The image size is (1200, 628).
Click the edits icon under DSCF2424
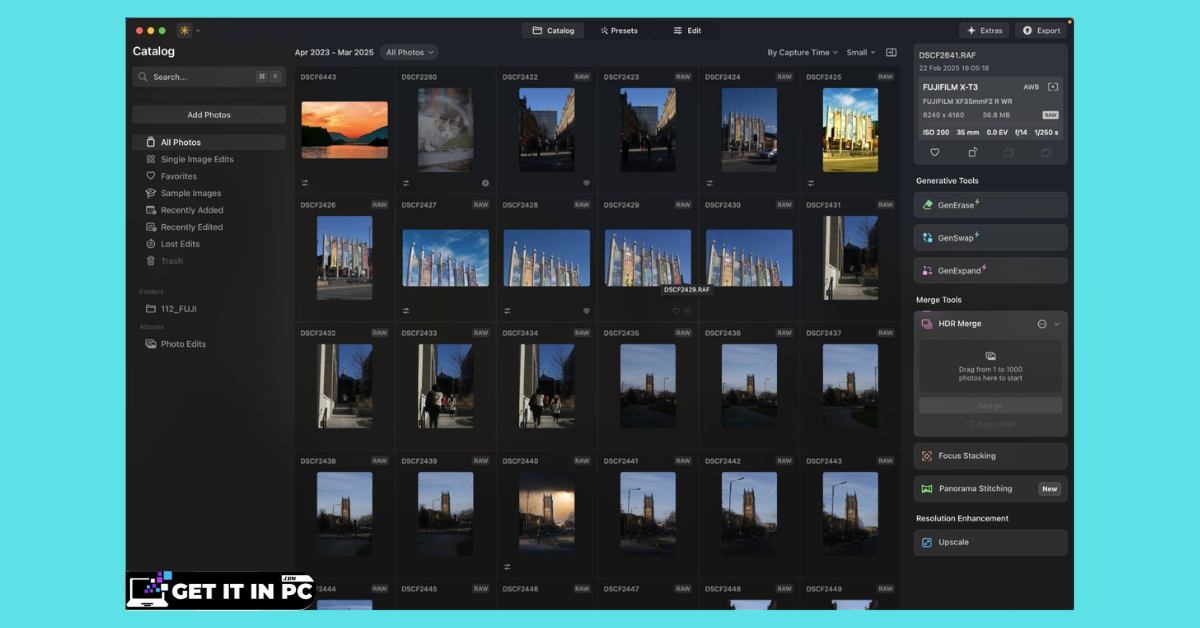tap(709, 183)
